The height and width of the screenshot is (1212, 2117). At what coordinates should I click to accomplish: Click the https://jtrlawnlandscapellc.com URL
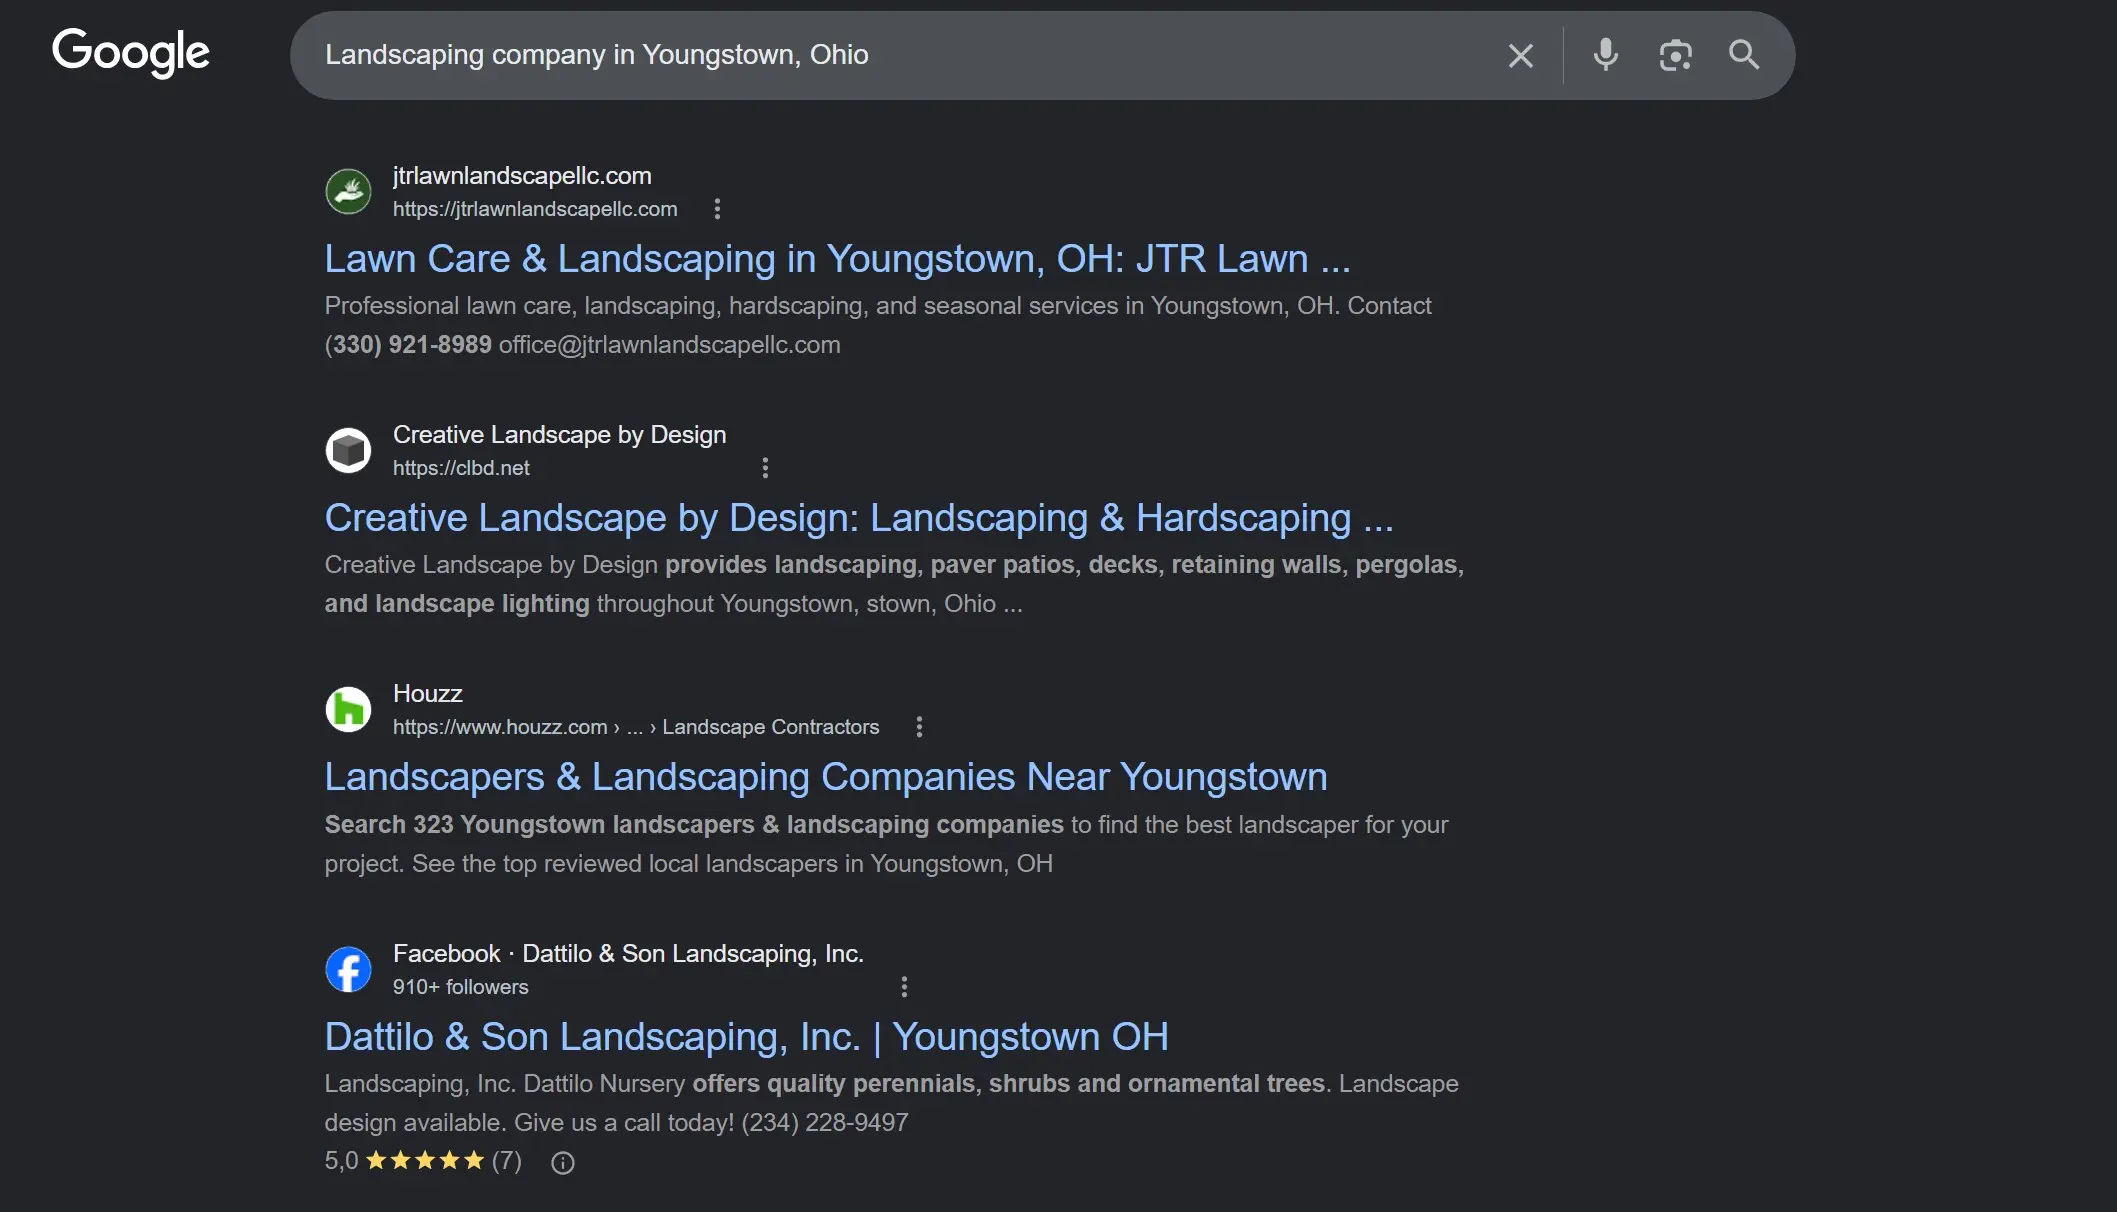[534, 209]
